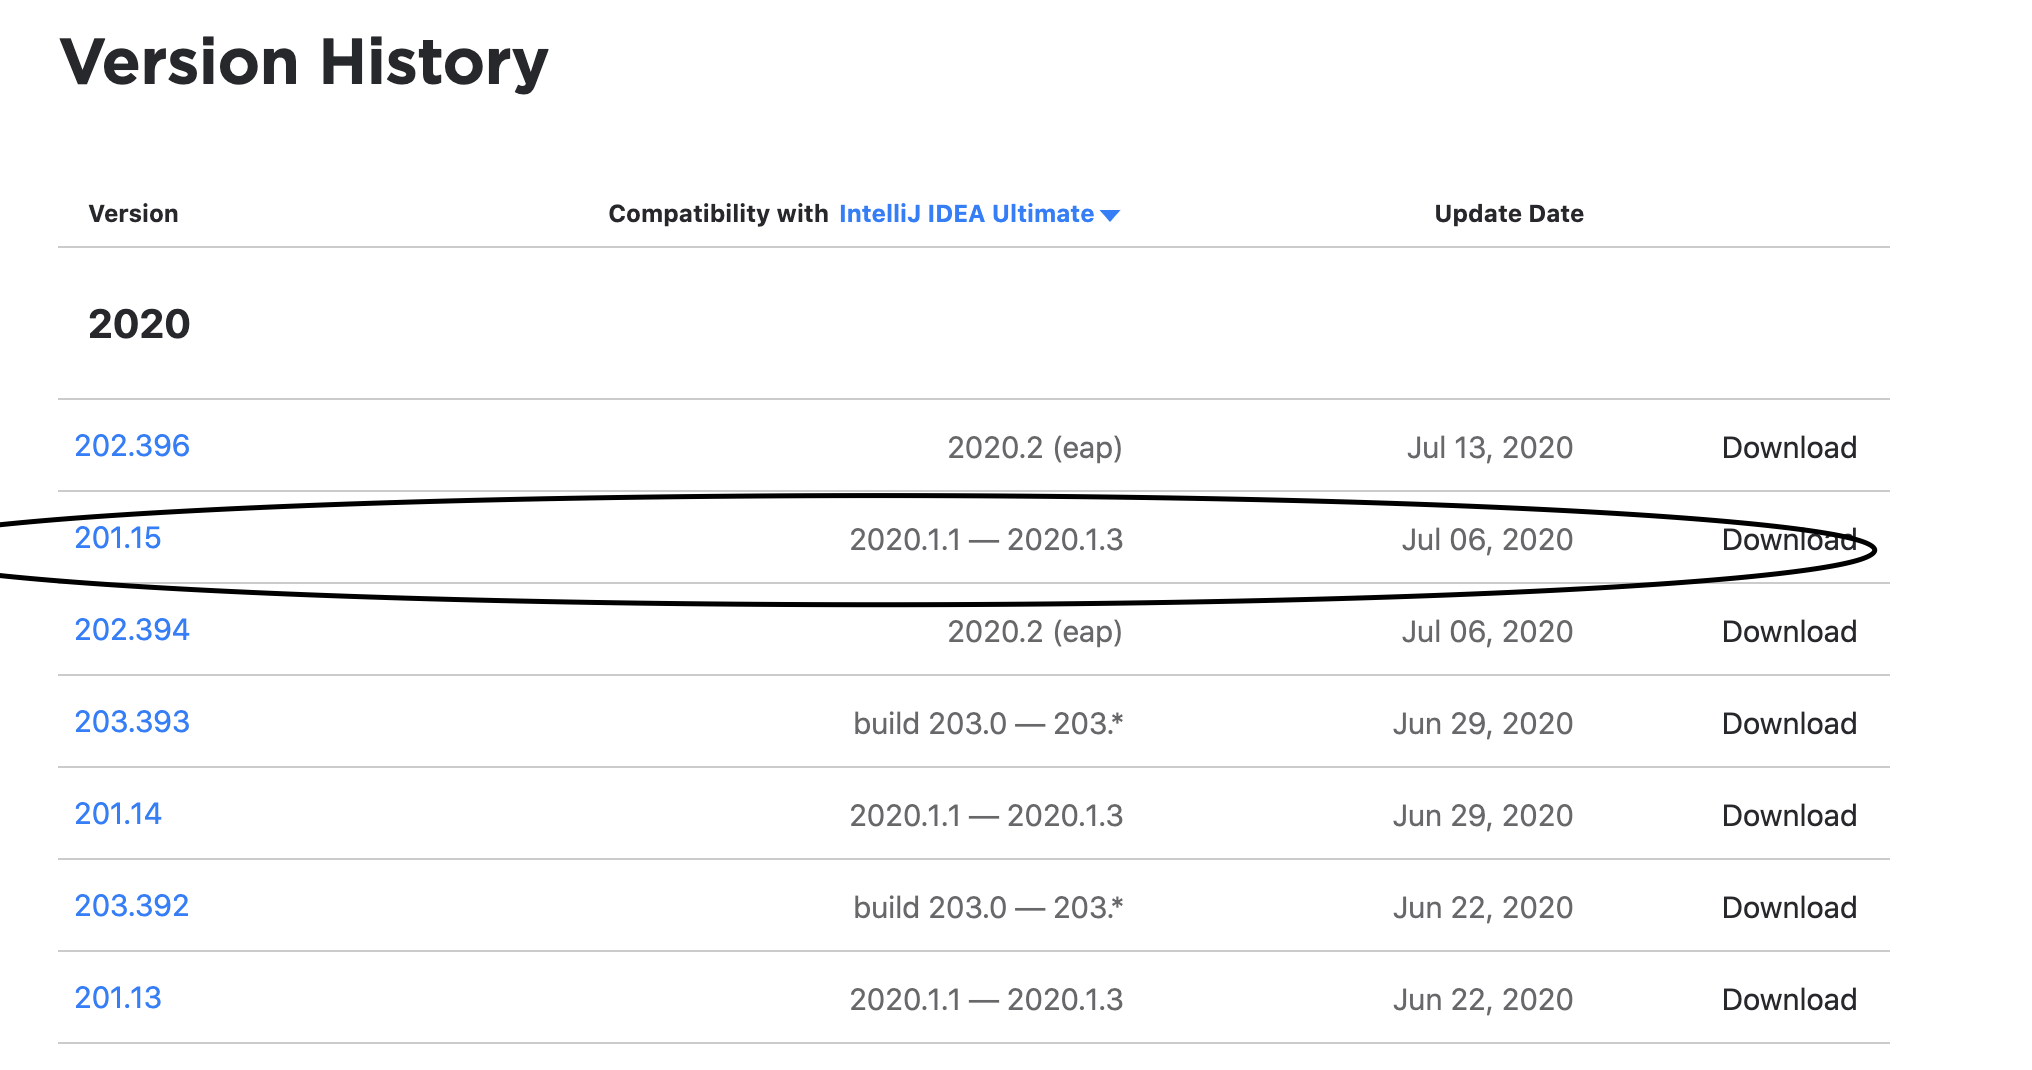This screenshot has width=2032, height=1070.
Task: Open version 202.396 details
Action: coord(133,446)
